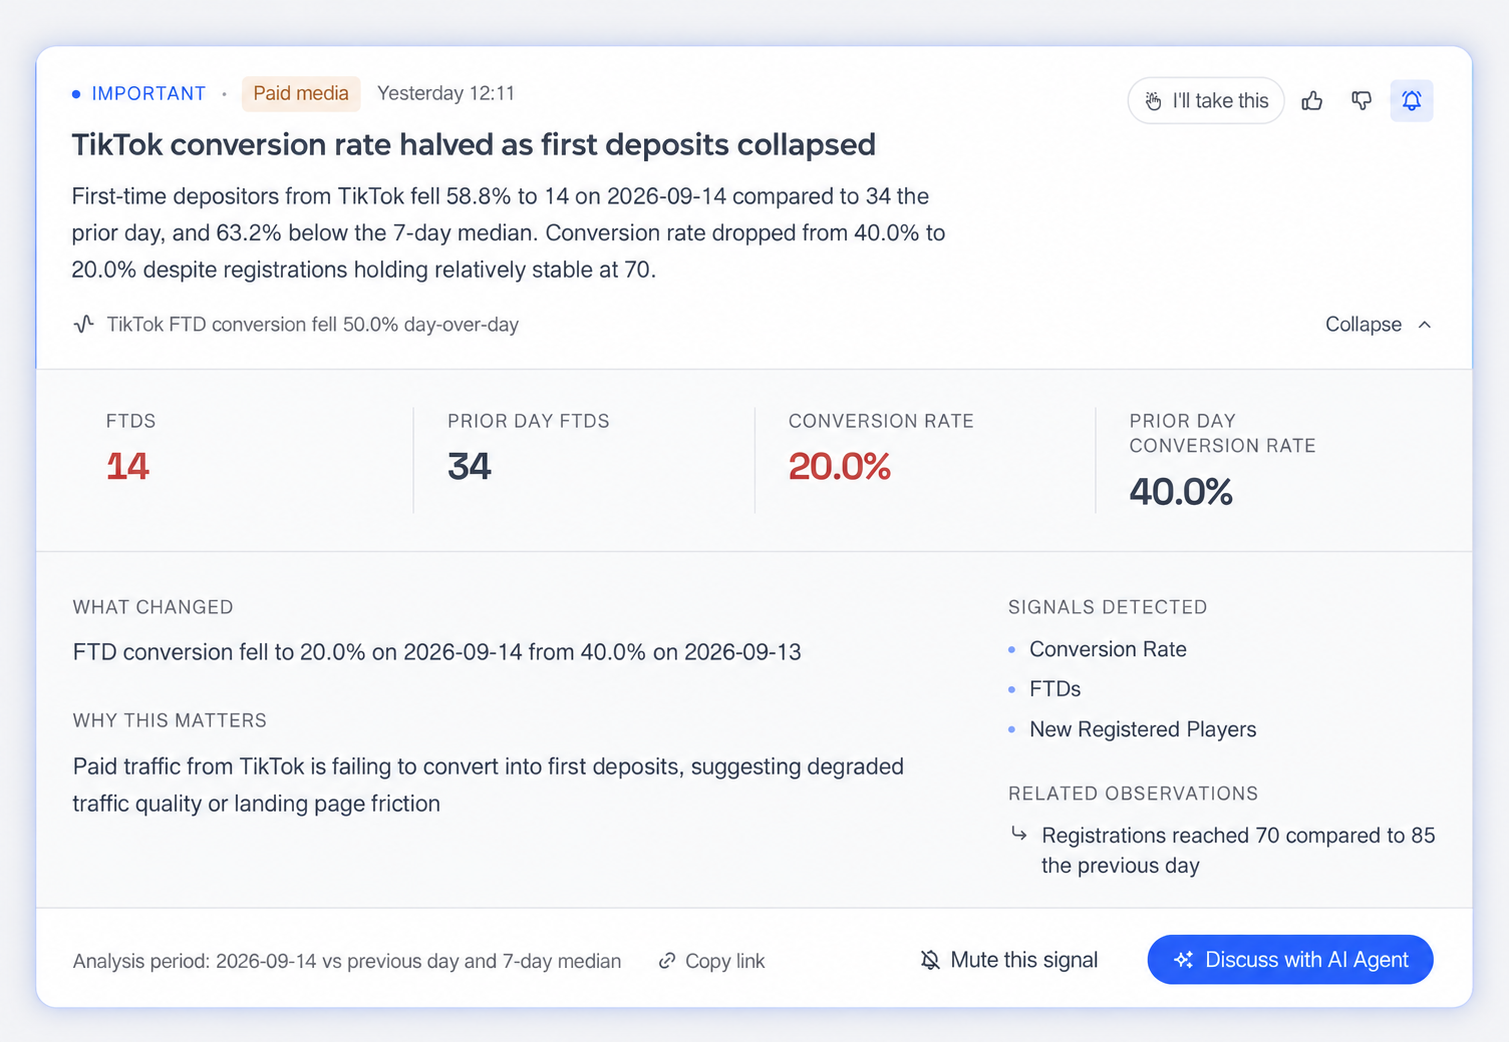The width and height of the screenshot is (1509, 1042).
Task: Collapse the alert details
Action: (x=1378, y=324)
